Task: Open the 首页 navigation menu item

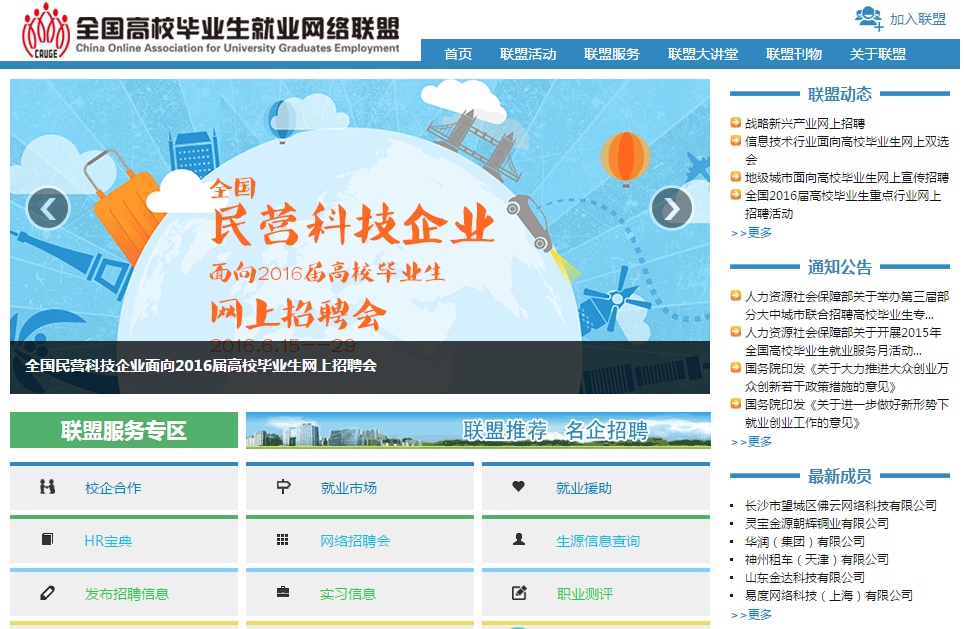Action: [x=458, y=54]
